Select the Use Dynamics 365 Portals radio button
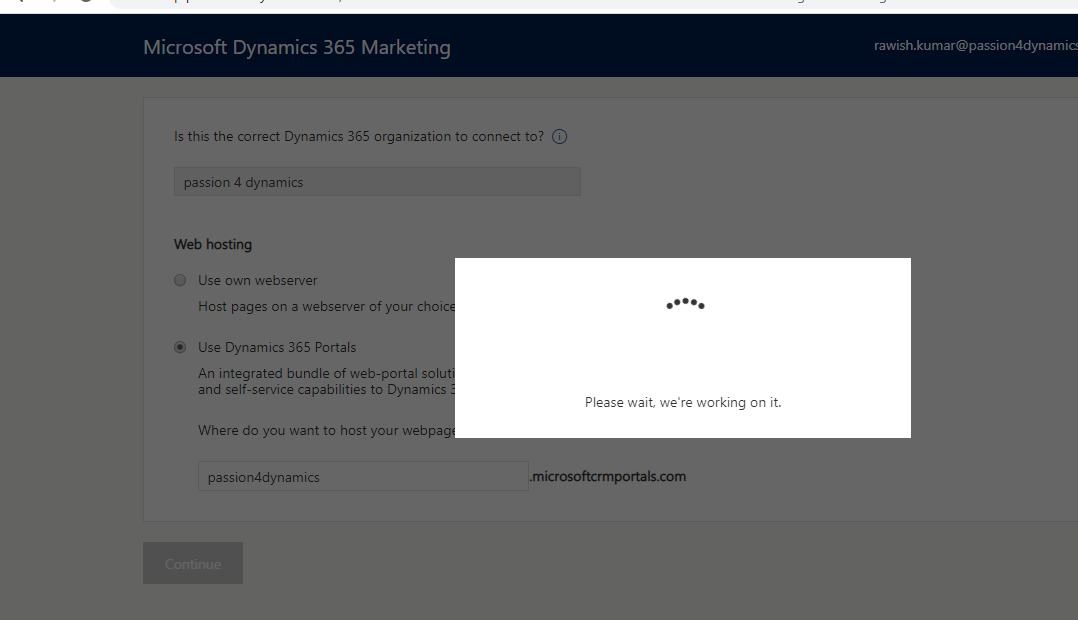The height and width of the screenshot is (620, 1078). pos(180,347)
